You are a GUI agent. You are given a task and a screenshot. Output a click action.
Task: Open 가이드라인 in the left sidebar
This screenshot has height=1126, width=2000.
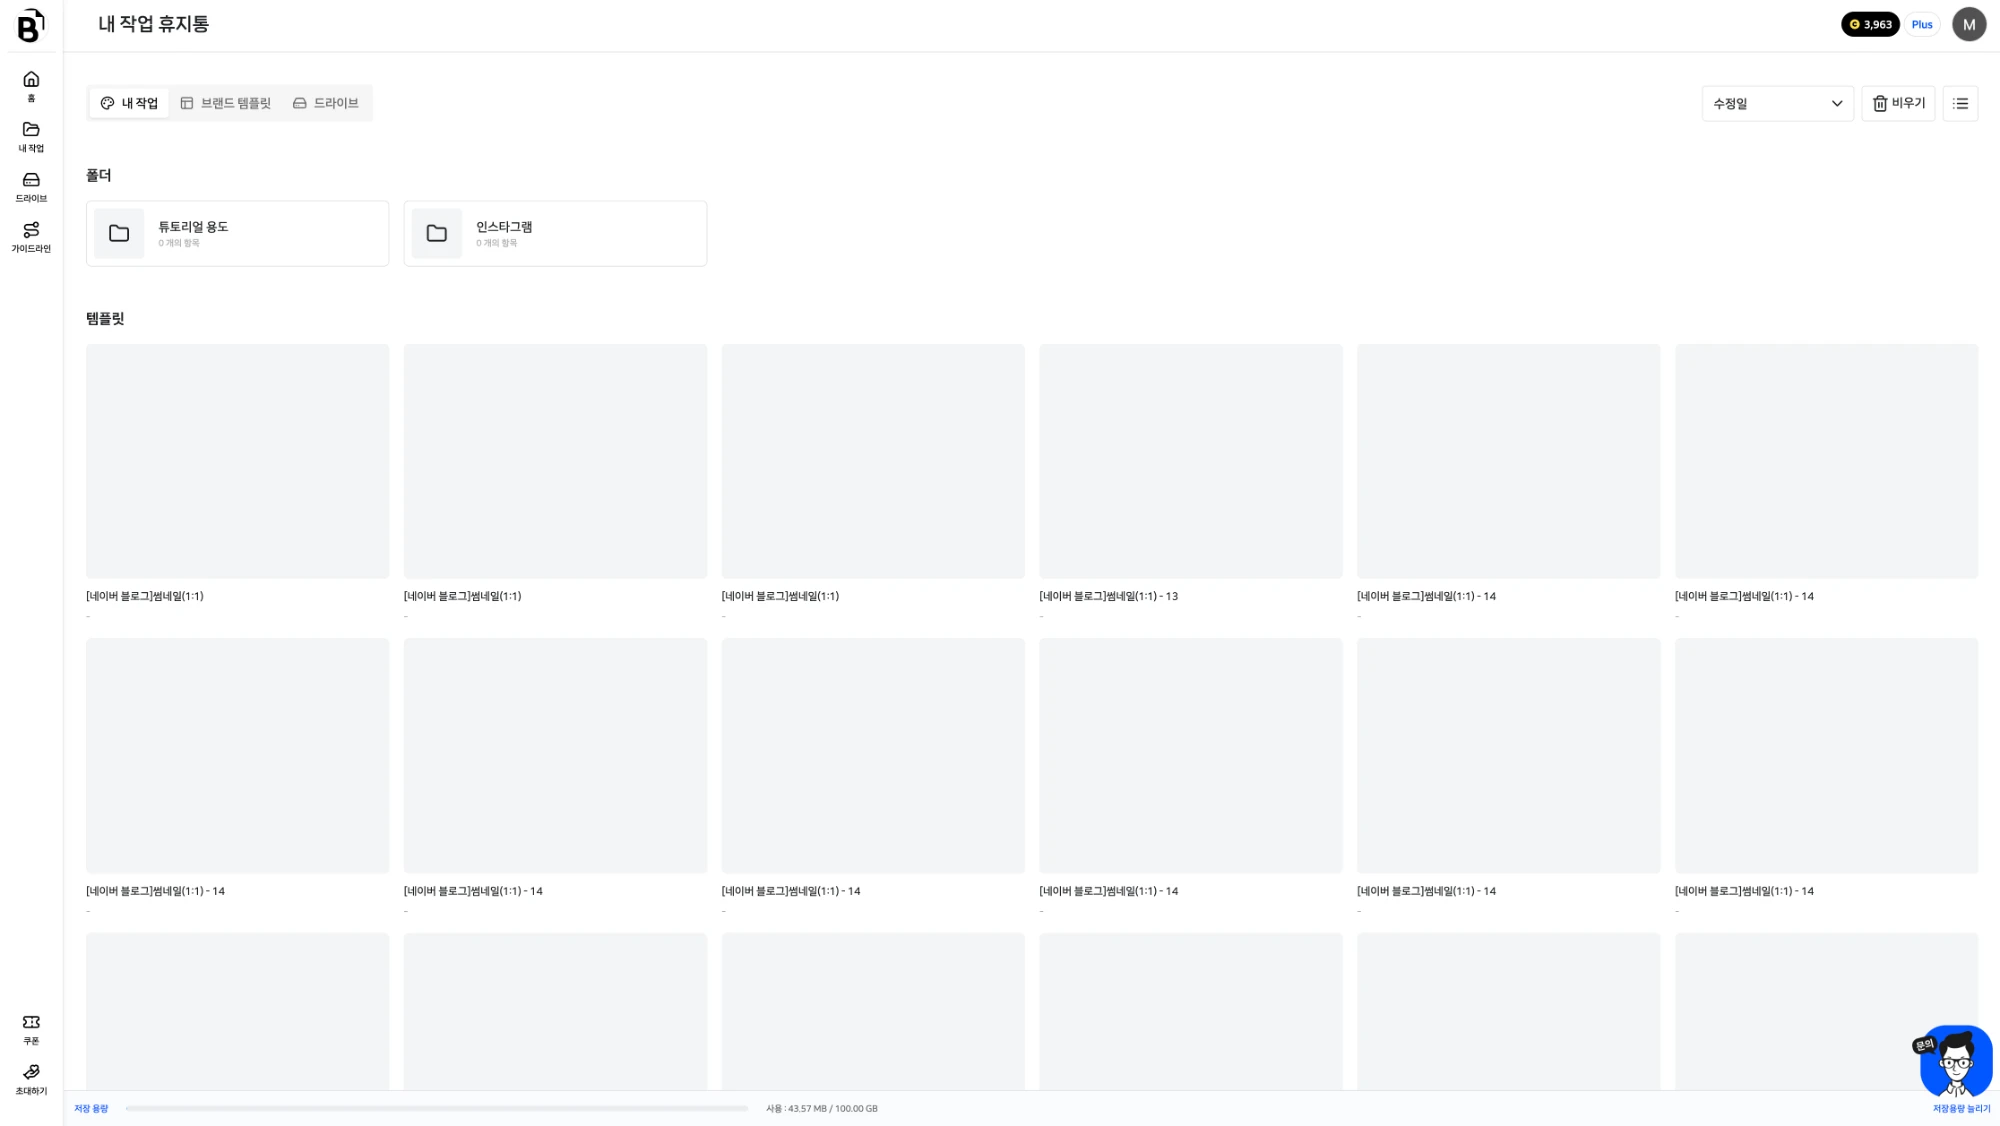tap(31, 237)
